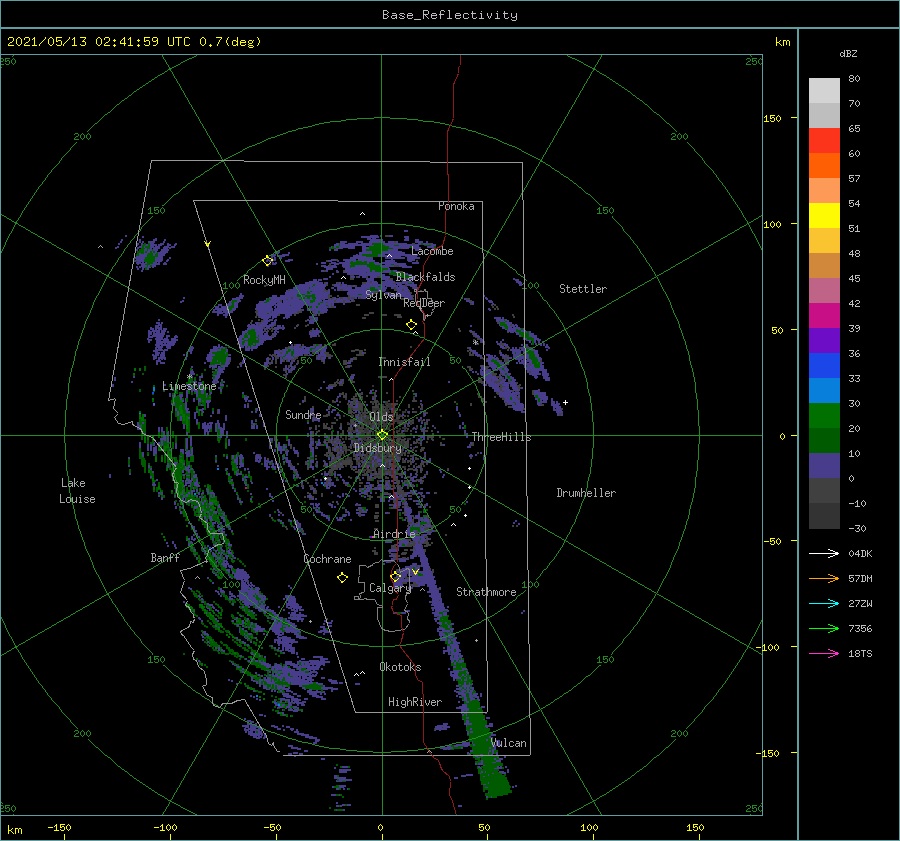Viewport: 900px width, 841px height.
Task: Click the yellow 54 dBZ color swatch
Action: point(824,216)
